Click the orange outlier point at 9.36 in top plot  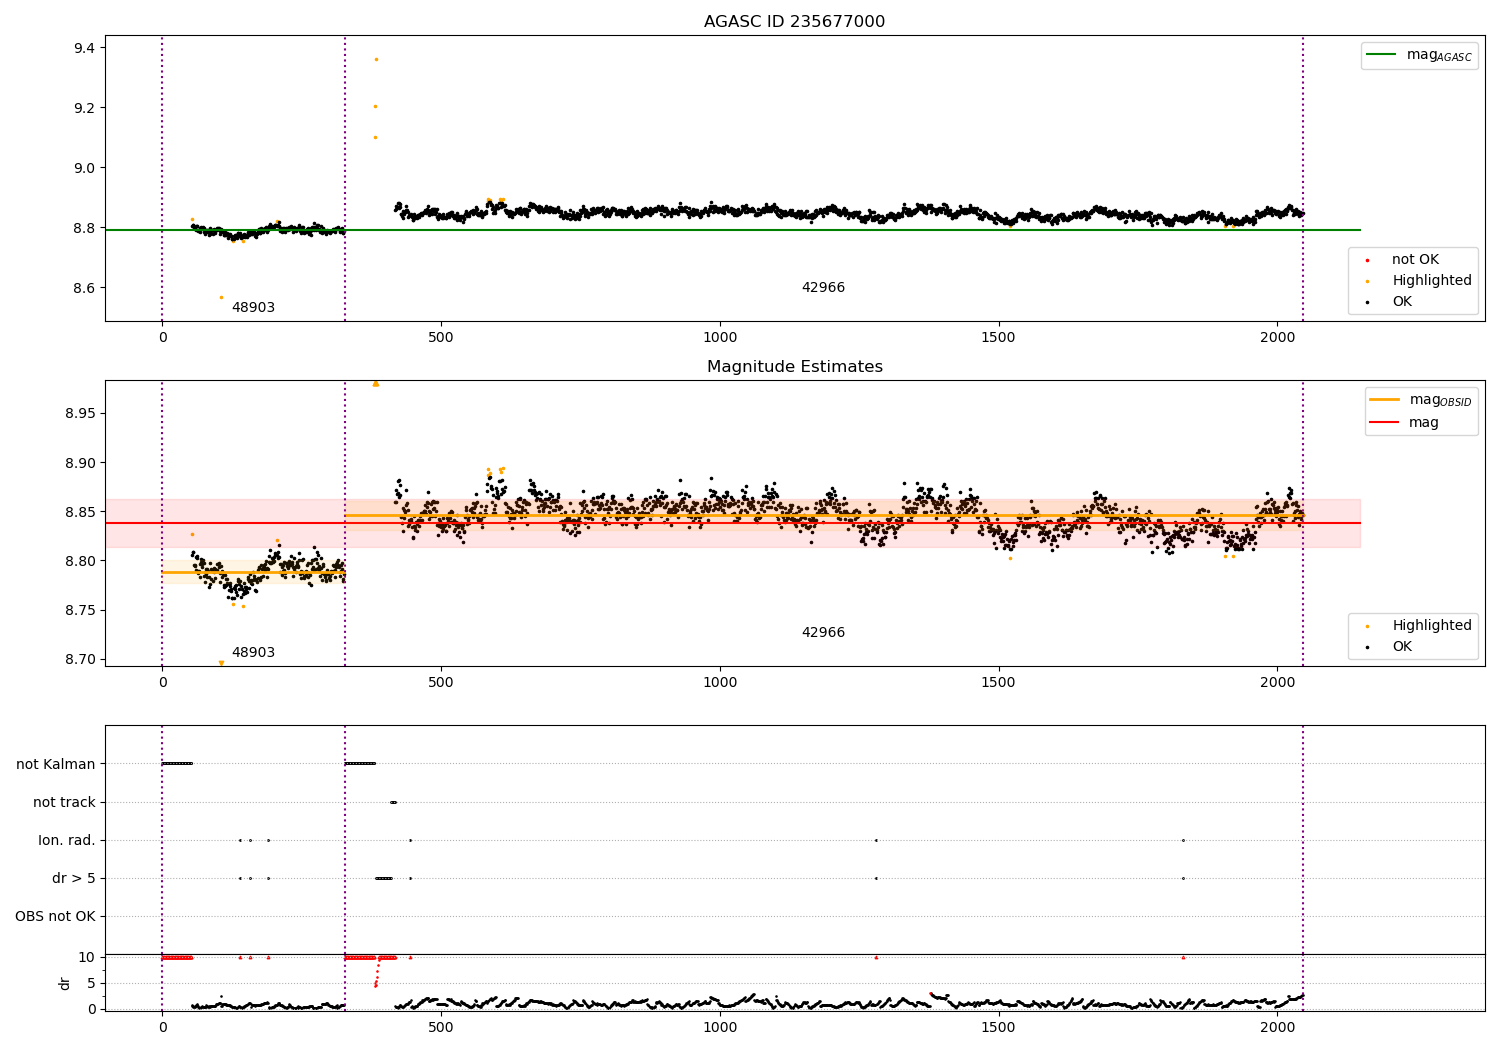pos(376,59)
